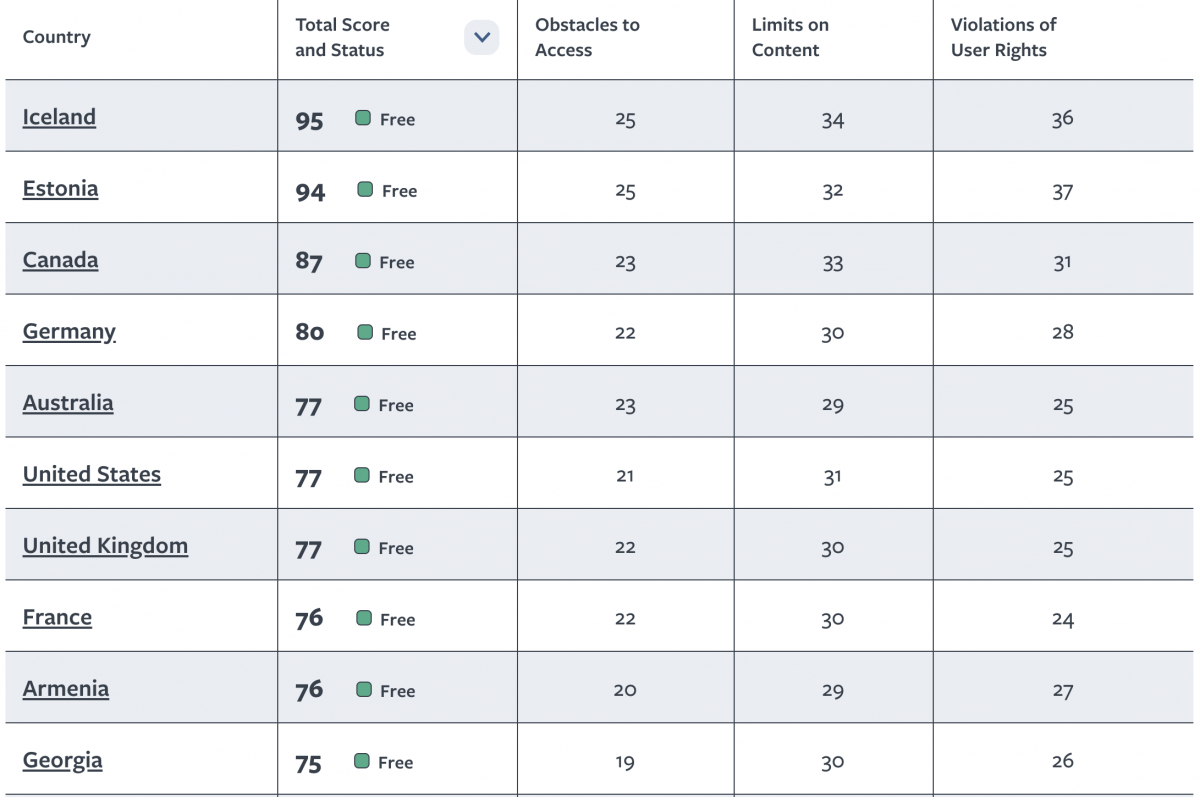The image size is (1200, 797).
Task: Click the Obstacles to Access column header
Action: point(587,38)
